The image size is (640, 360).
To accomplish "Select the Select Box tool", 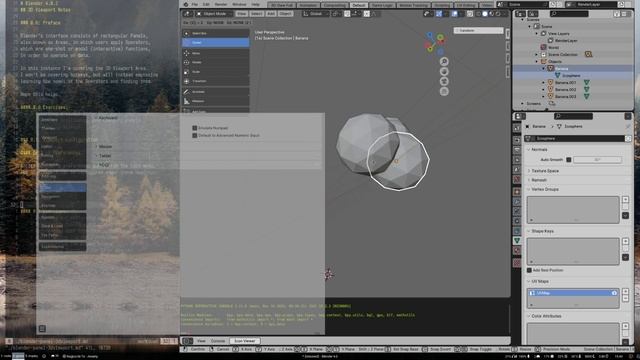I will coord(216,33).
